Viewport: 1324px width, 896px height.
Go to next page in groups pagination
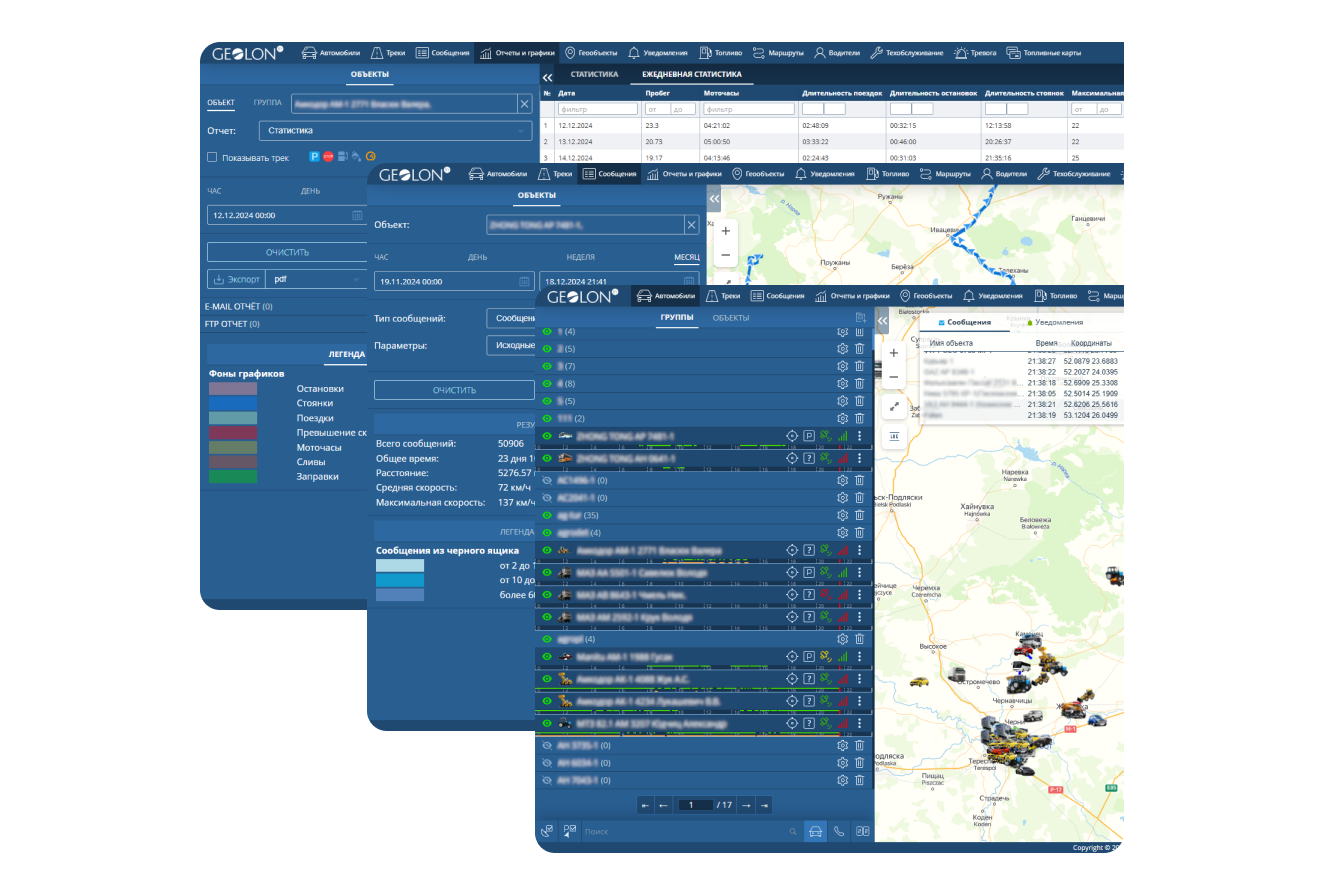coord(745,805)
